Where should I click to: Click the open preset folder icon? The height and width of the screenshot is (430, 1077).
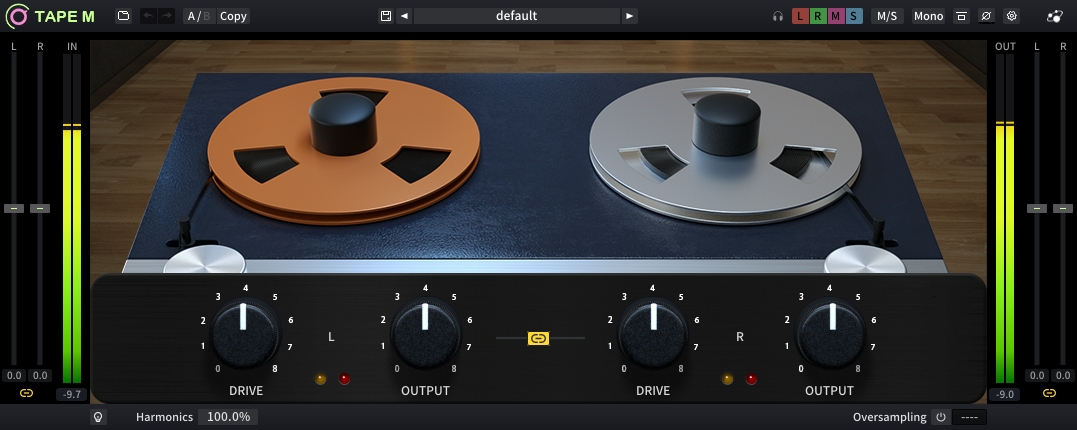click(123, 16)
